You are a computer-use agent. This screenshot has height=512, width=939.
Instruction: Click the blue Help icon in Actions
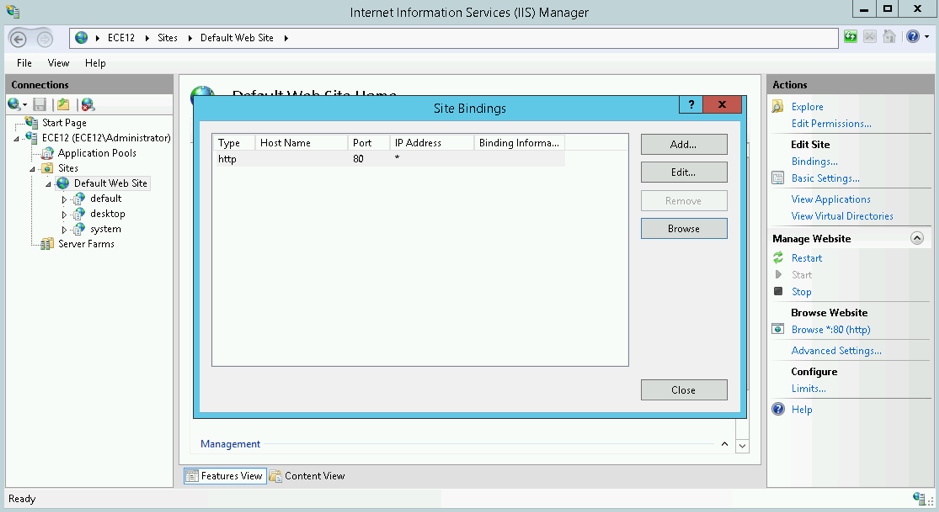[x=778, y=409]
